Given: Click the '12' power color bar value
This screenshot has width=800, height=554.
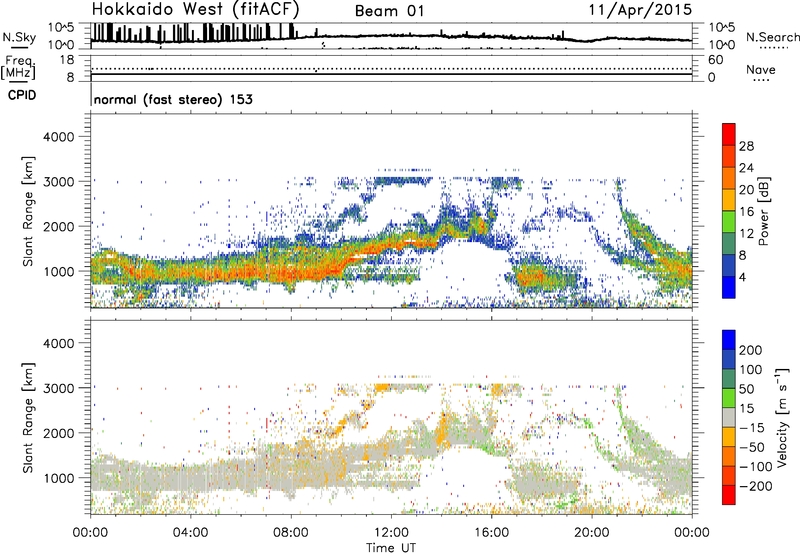Looking at the screenshot, I should [746, 234].
